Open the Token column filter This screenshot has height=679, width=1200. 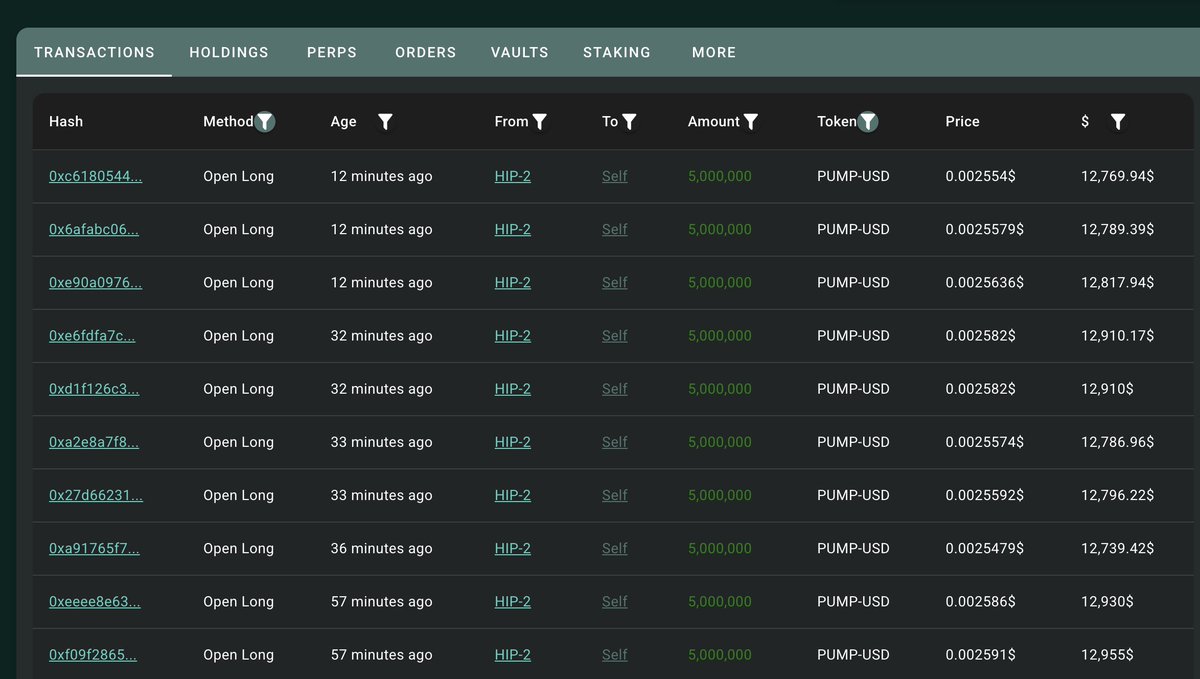click(869, 122)
